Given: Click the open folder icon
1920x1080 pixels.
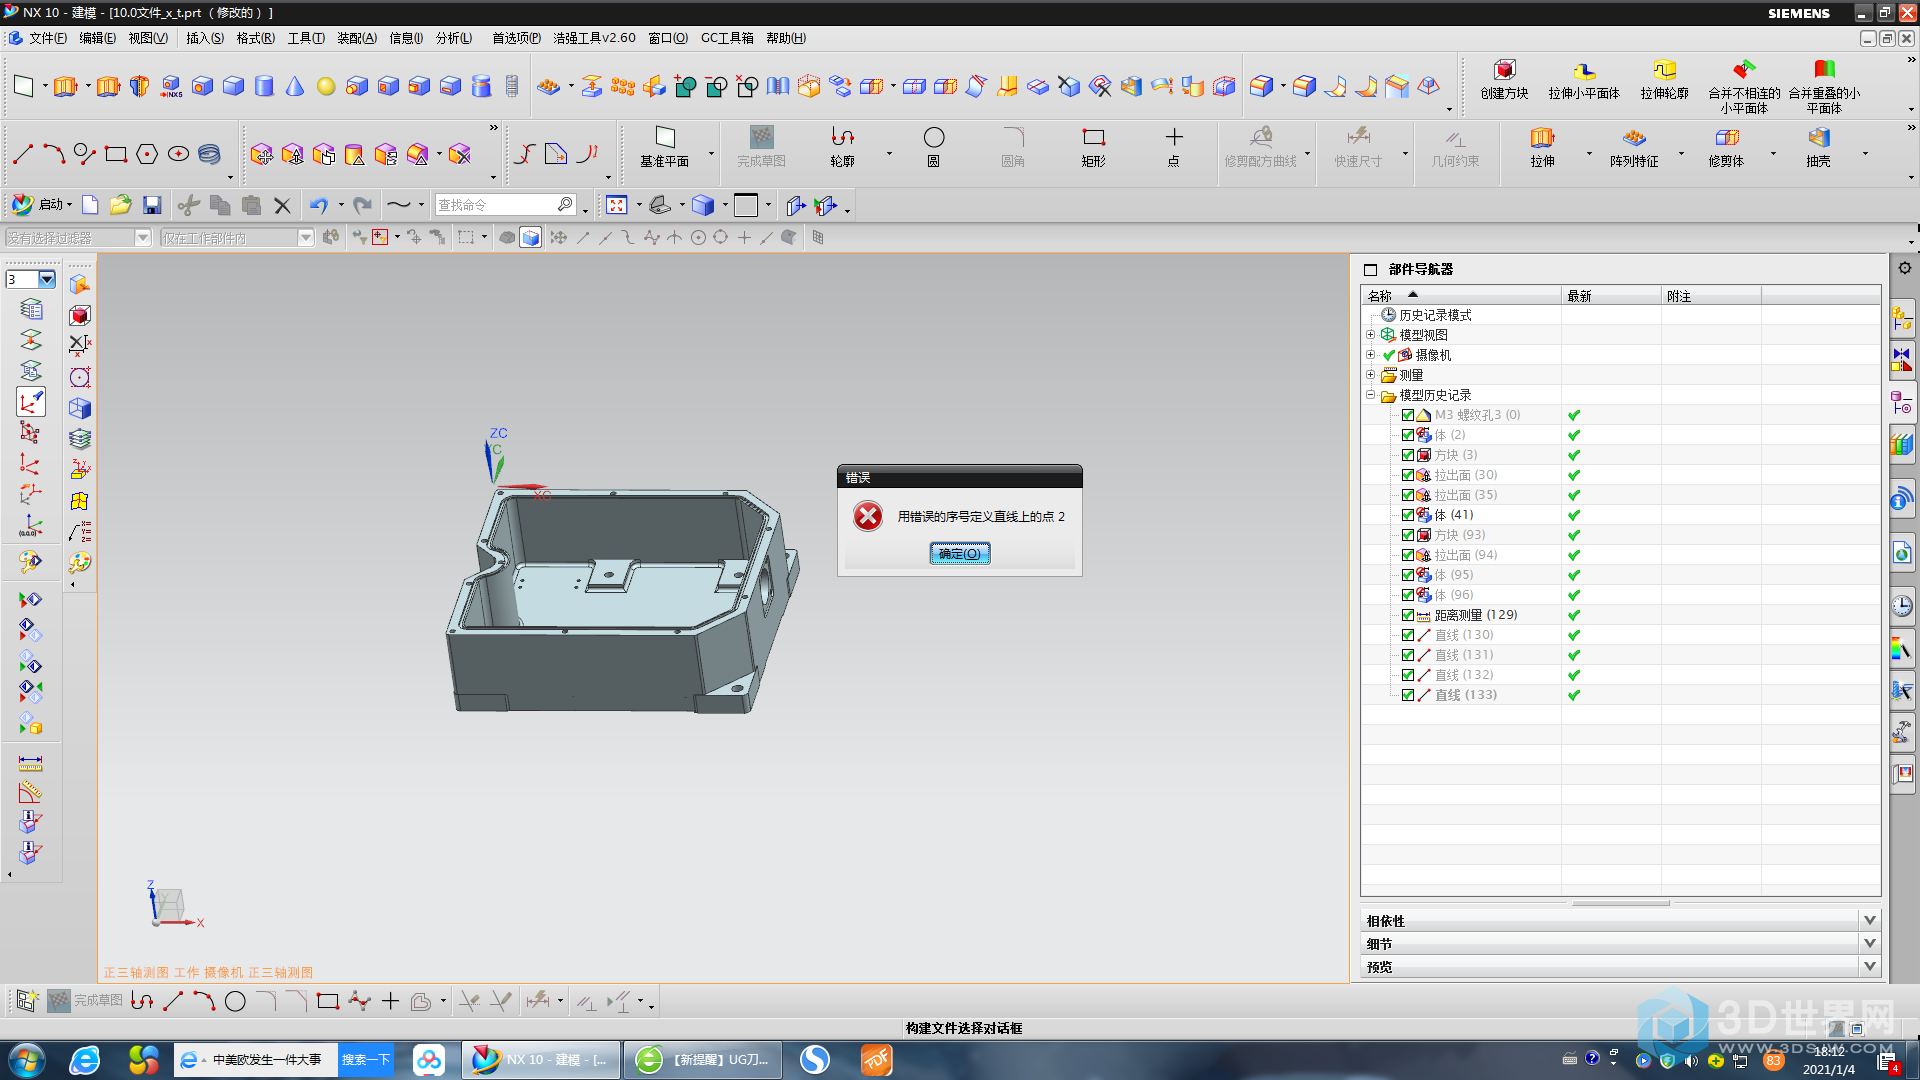Looking at the screenshot, I should pos(120,205).
